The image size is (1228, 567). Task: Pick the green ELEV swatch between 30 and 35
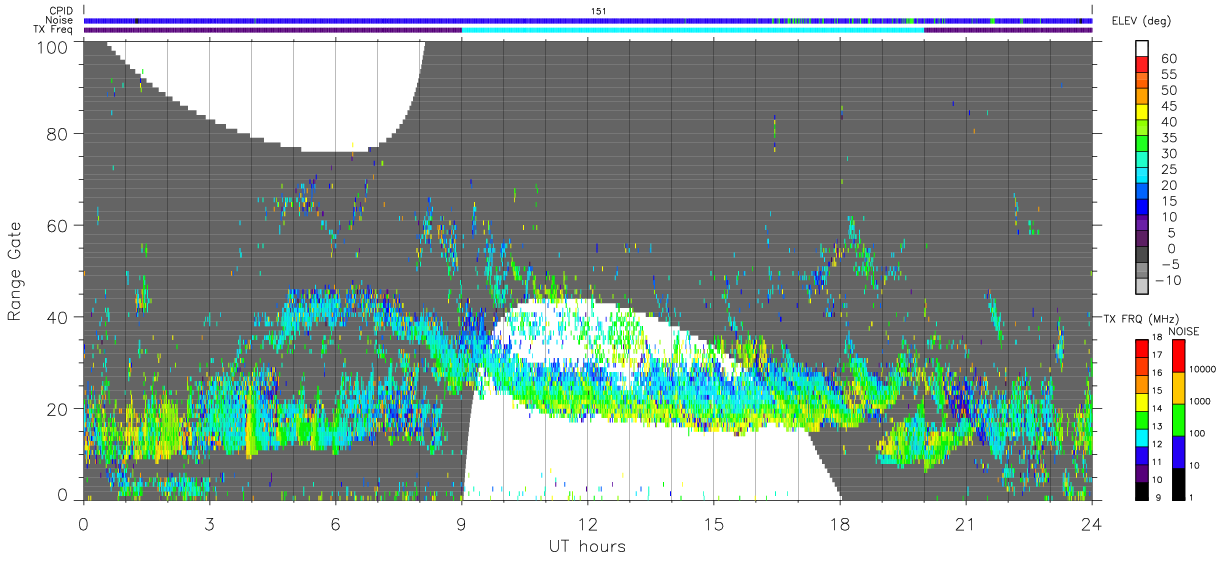click(1142, 145)
